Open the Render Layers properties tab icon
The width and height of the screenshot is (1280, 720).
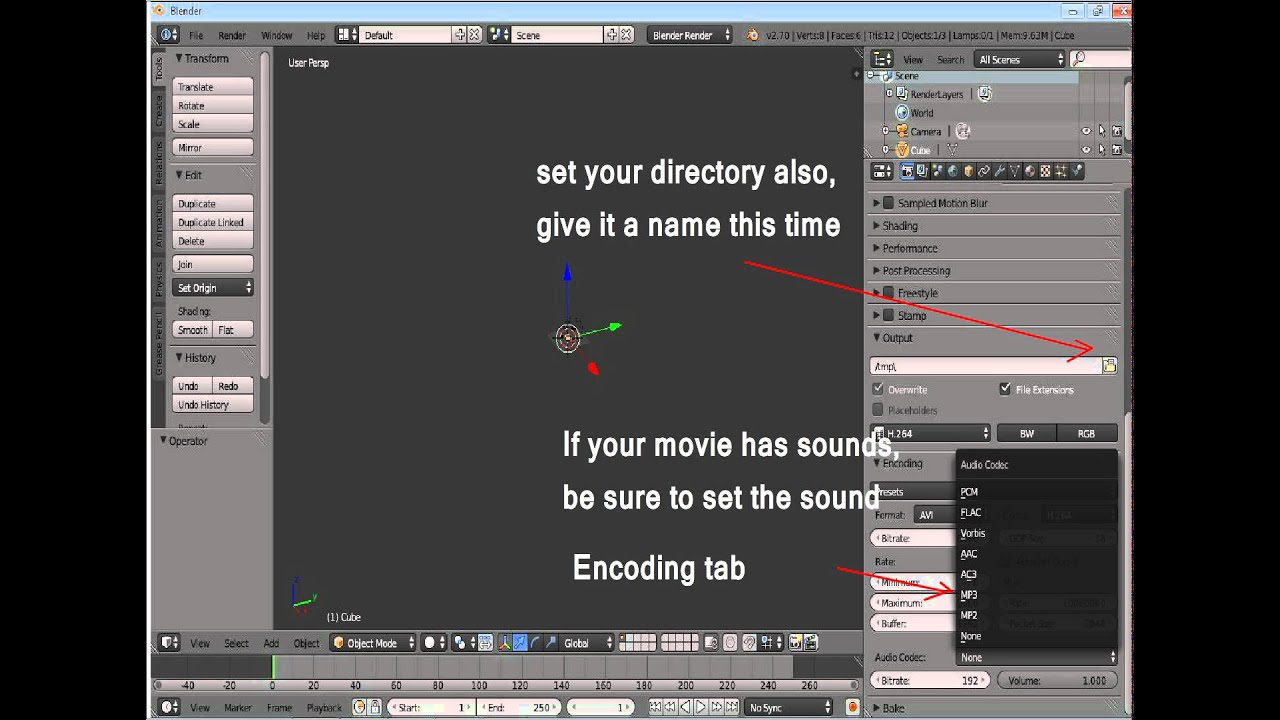[x=923, y=171]
